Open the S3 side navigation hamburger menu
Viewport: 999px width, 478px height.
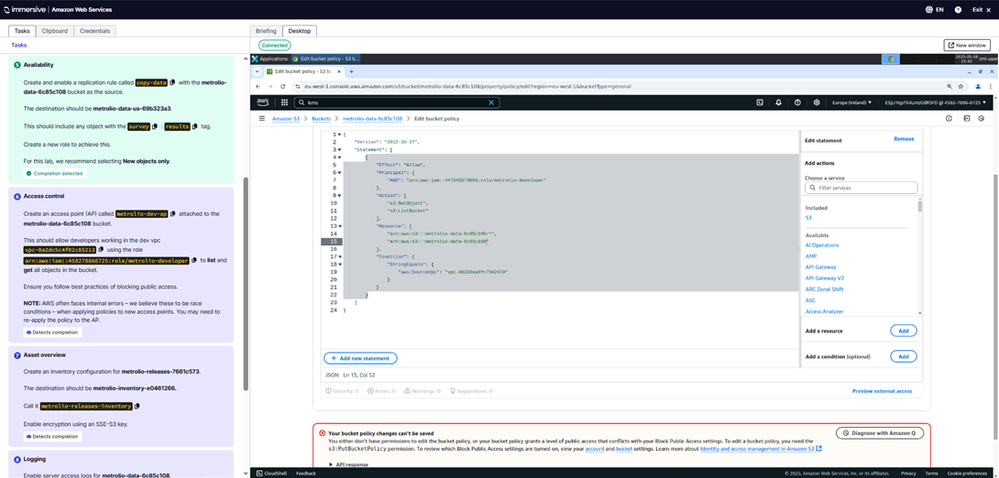coord(262,119)
